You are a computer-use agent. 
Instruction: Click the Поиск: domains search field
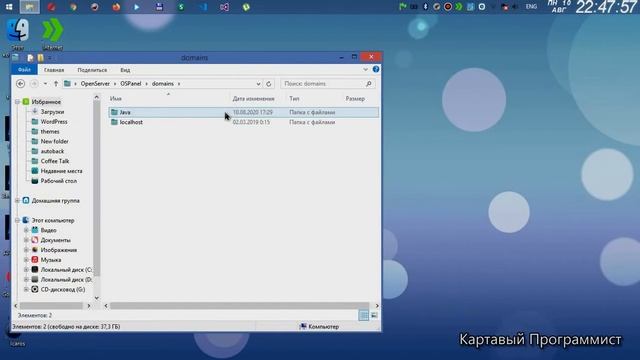point(322,84)
